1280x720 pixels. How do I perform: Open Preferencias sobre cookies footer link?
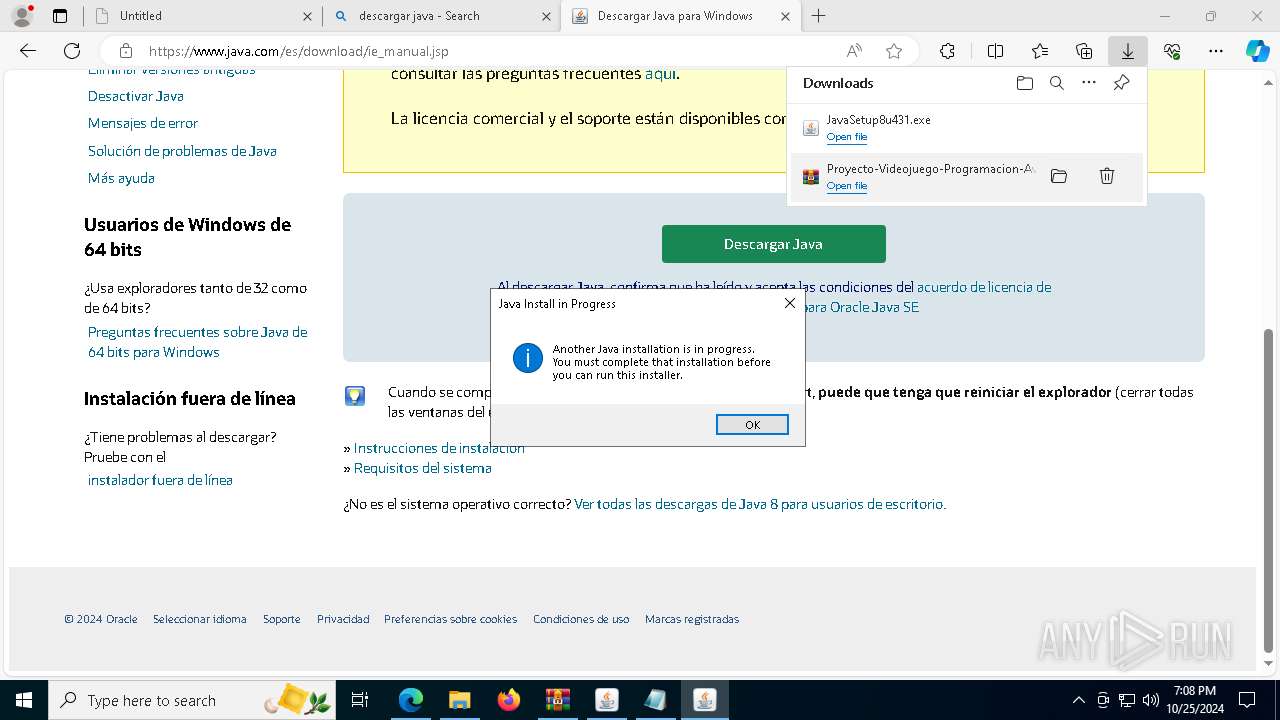tap(451, 619)
